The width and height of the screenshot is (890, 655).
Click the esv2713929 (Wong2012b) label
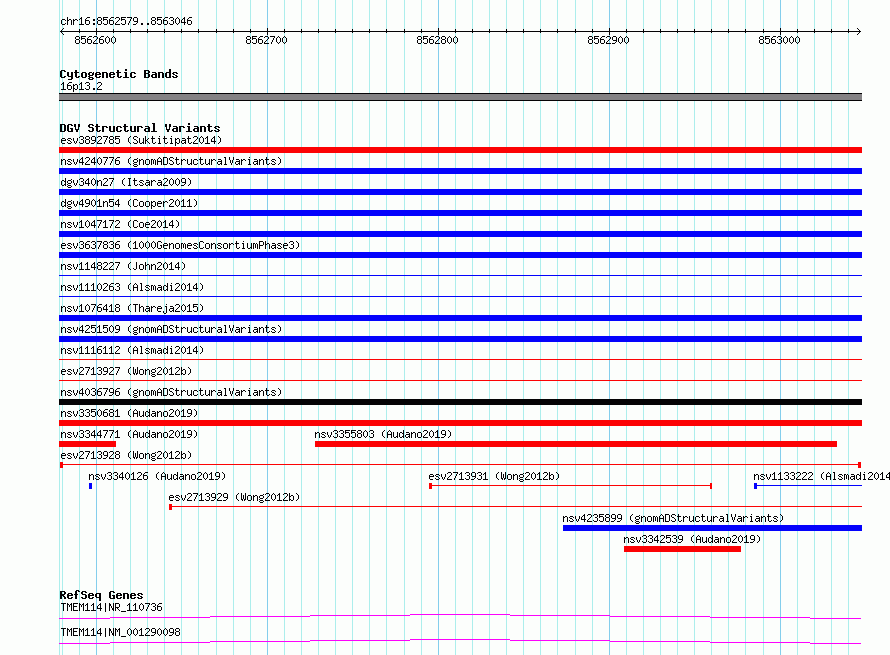pyautogui.click(x=234, y=497)
